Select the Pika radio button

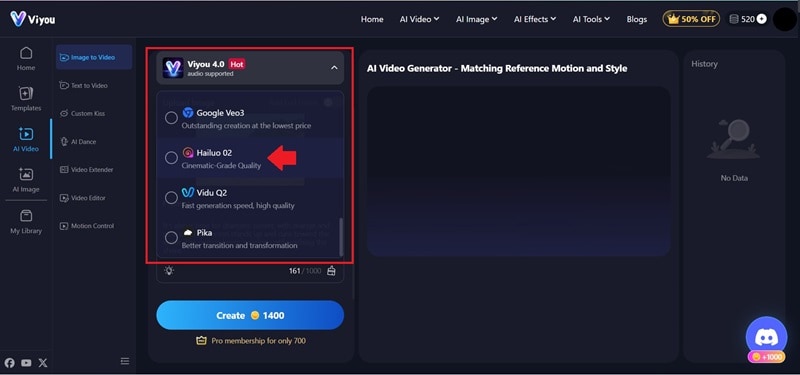click(x=171, y=237)
